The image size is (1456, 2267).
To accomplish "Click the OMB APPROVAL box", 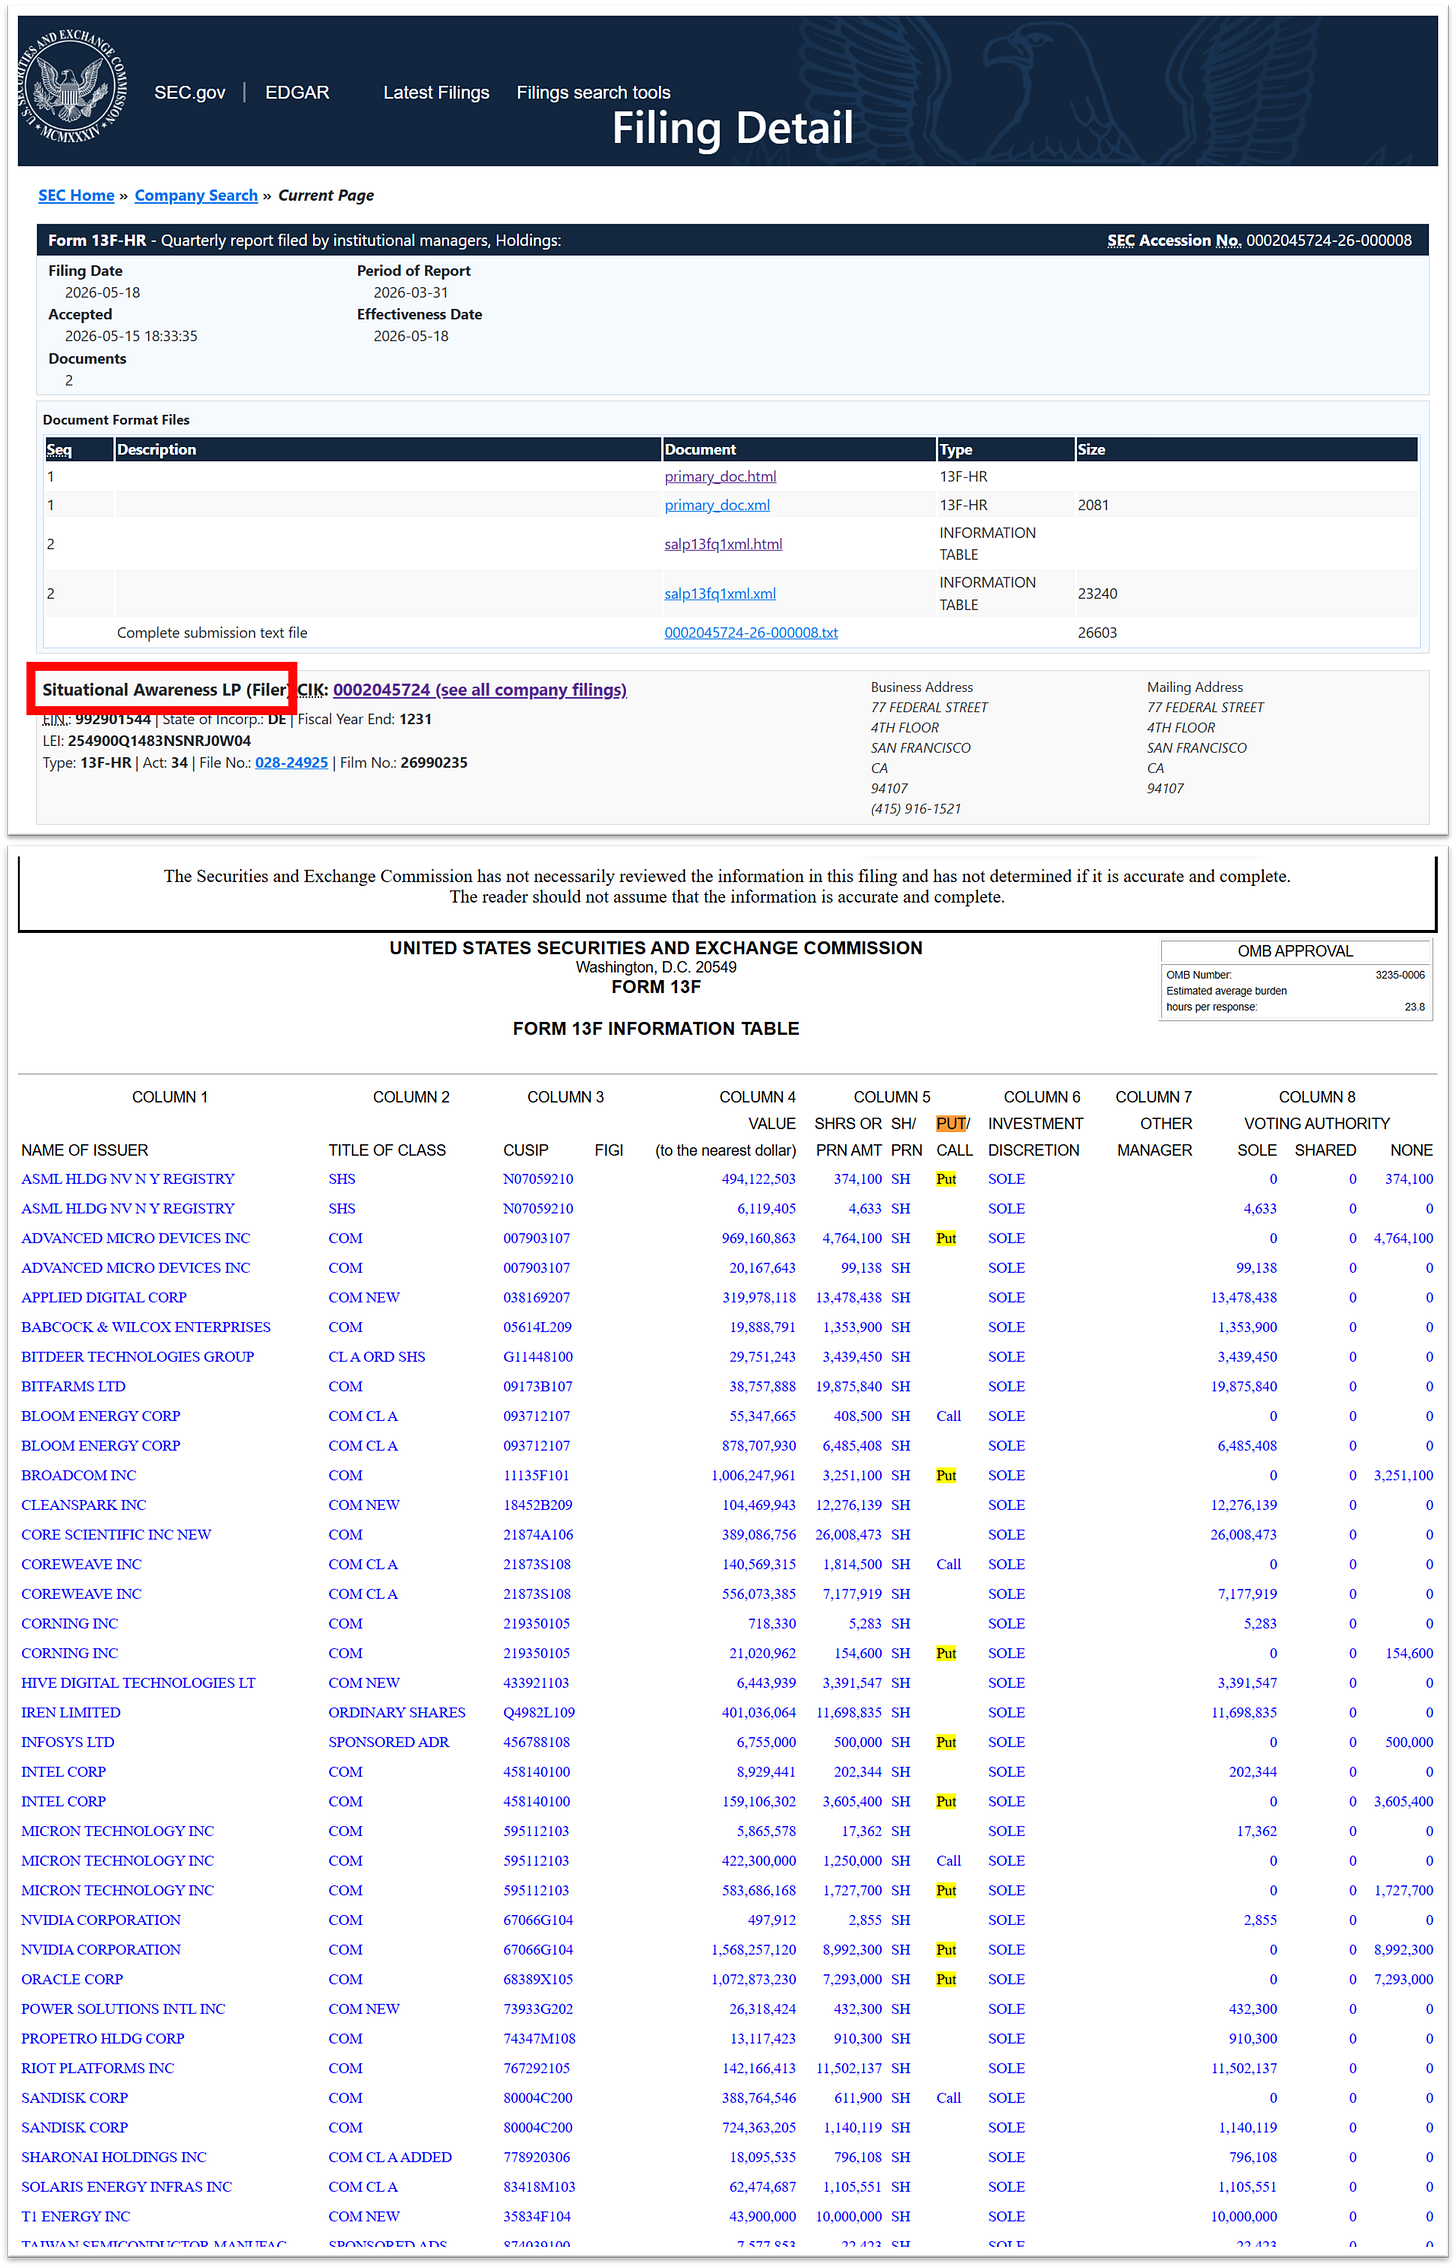I will 1295,980.
